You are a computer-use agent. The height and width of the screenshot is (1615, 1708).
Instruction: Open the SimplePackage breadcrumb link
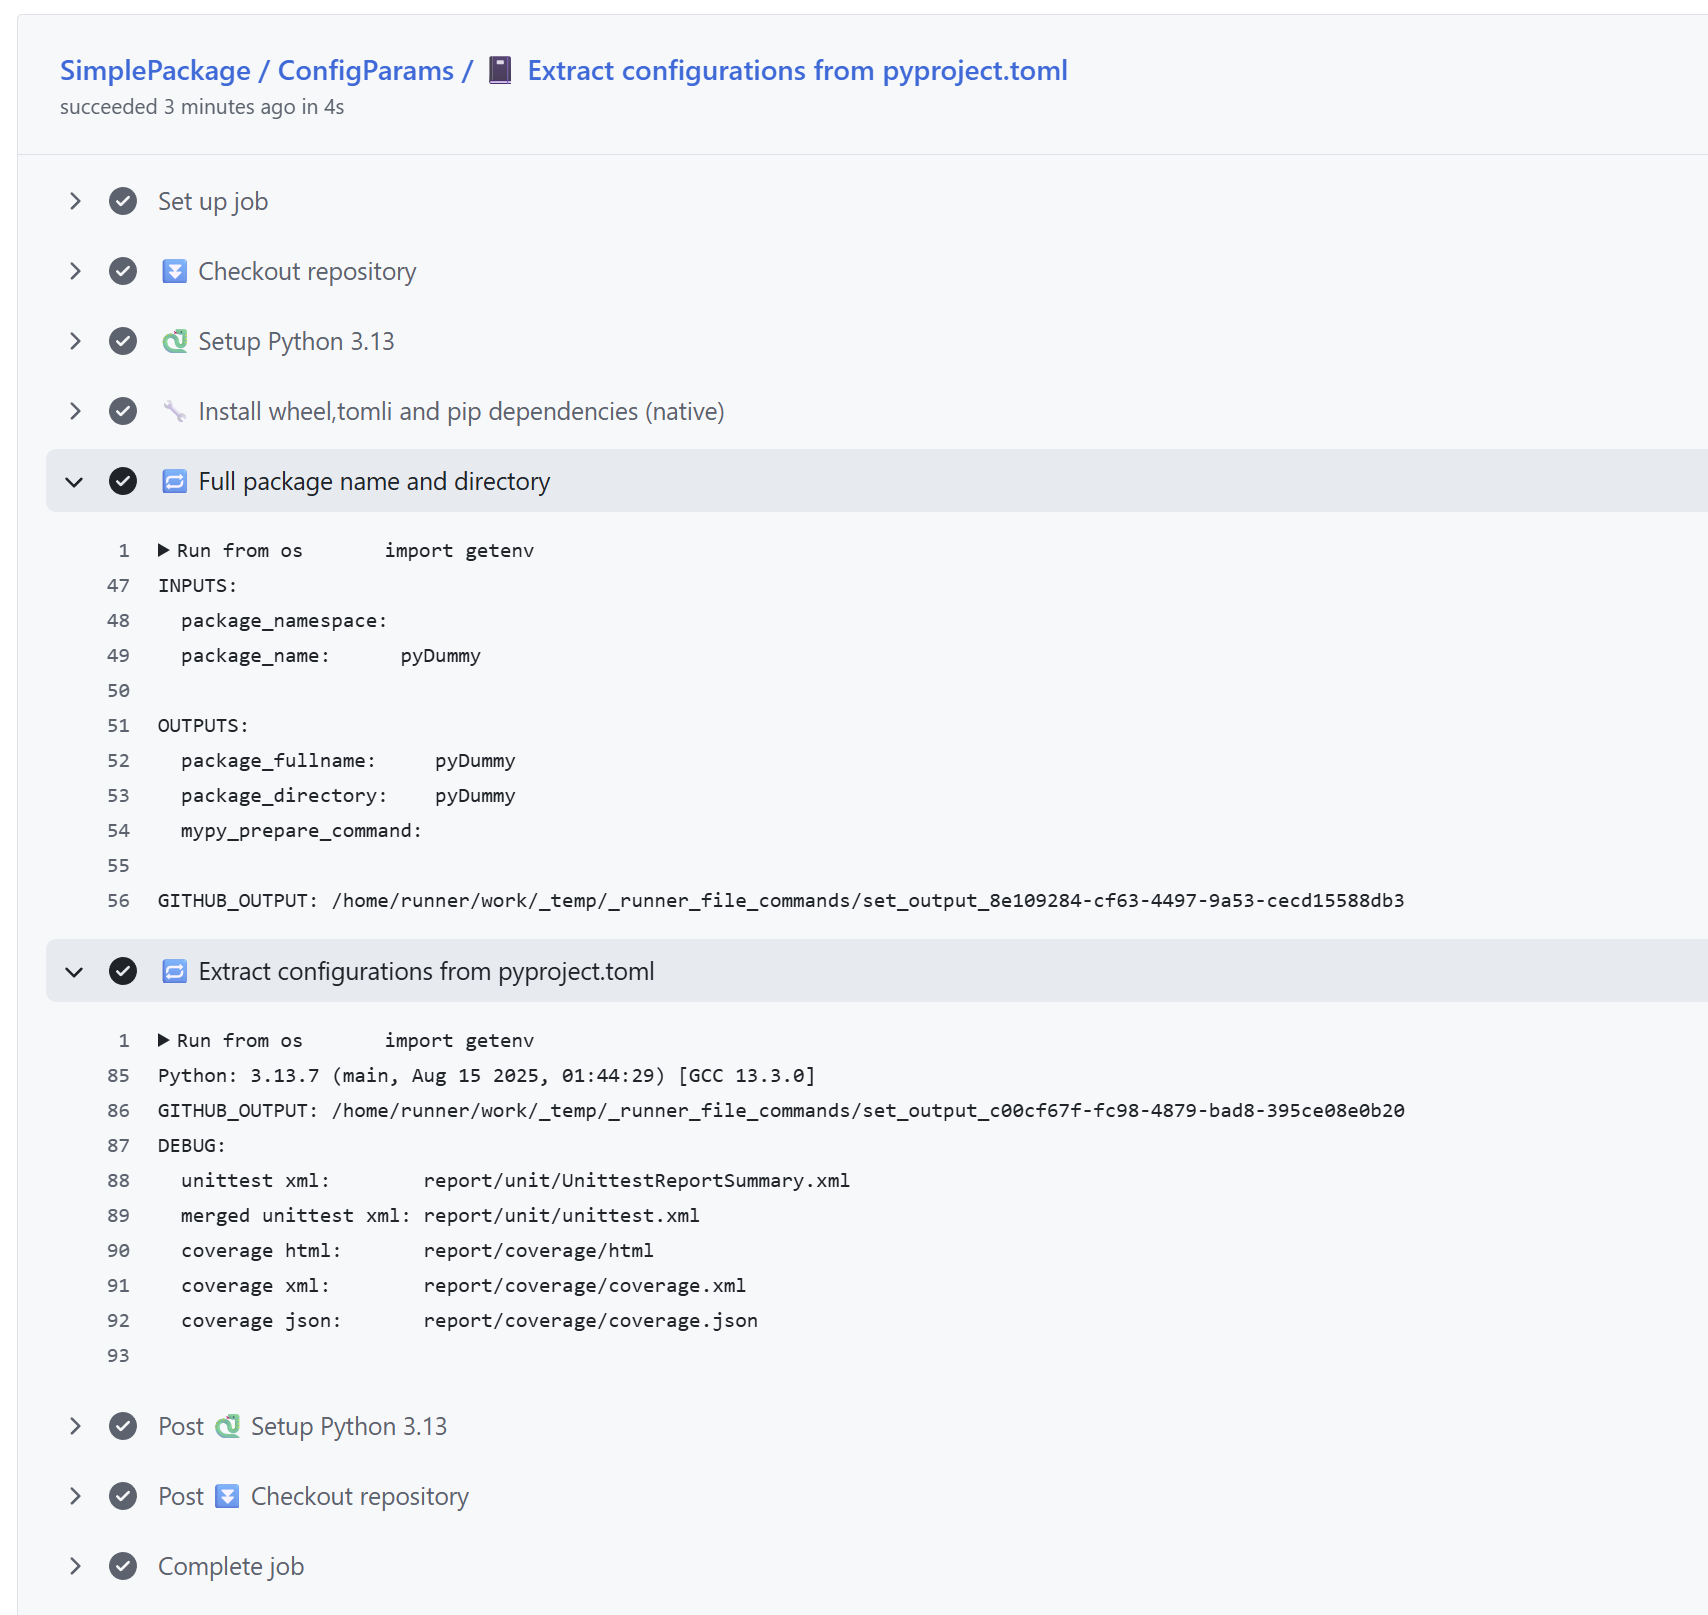(155, 70)
